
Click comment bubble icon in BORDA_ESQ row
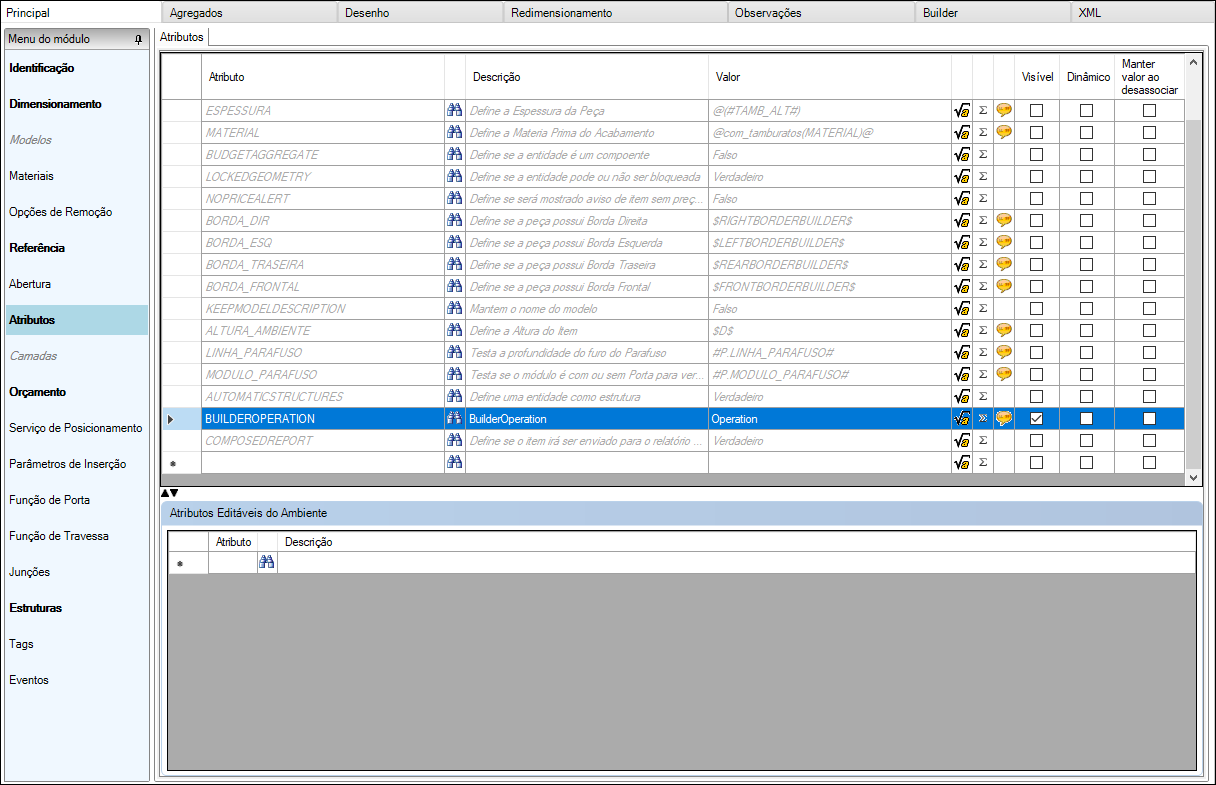[1004, 242]
